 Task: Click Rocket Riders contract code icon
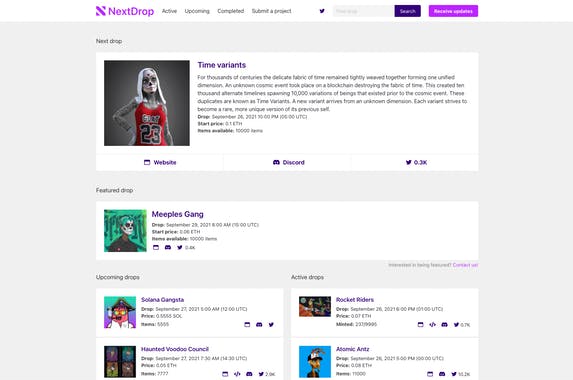(x=432, y=324)
